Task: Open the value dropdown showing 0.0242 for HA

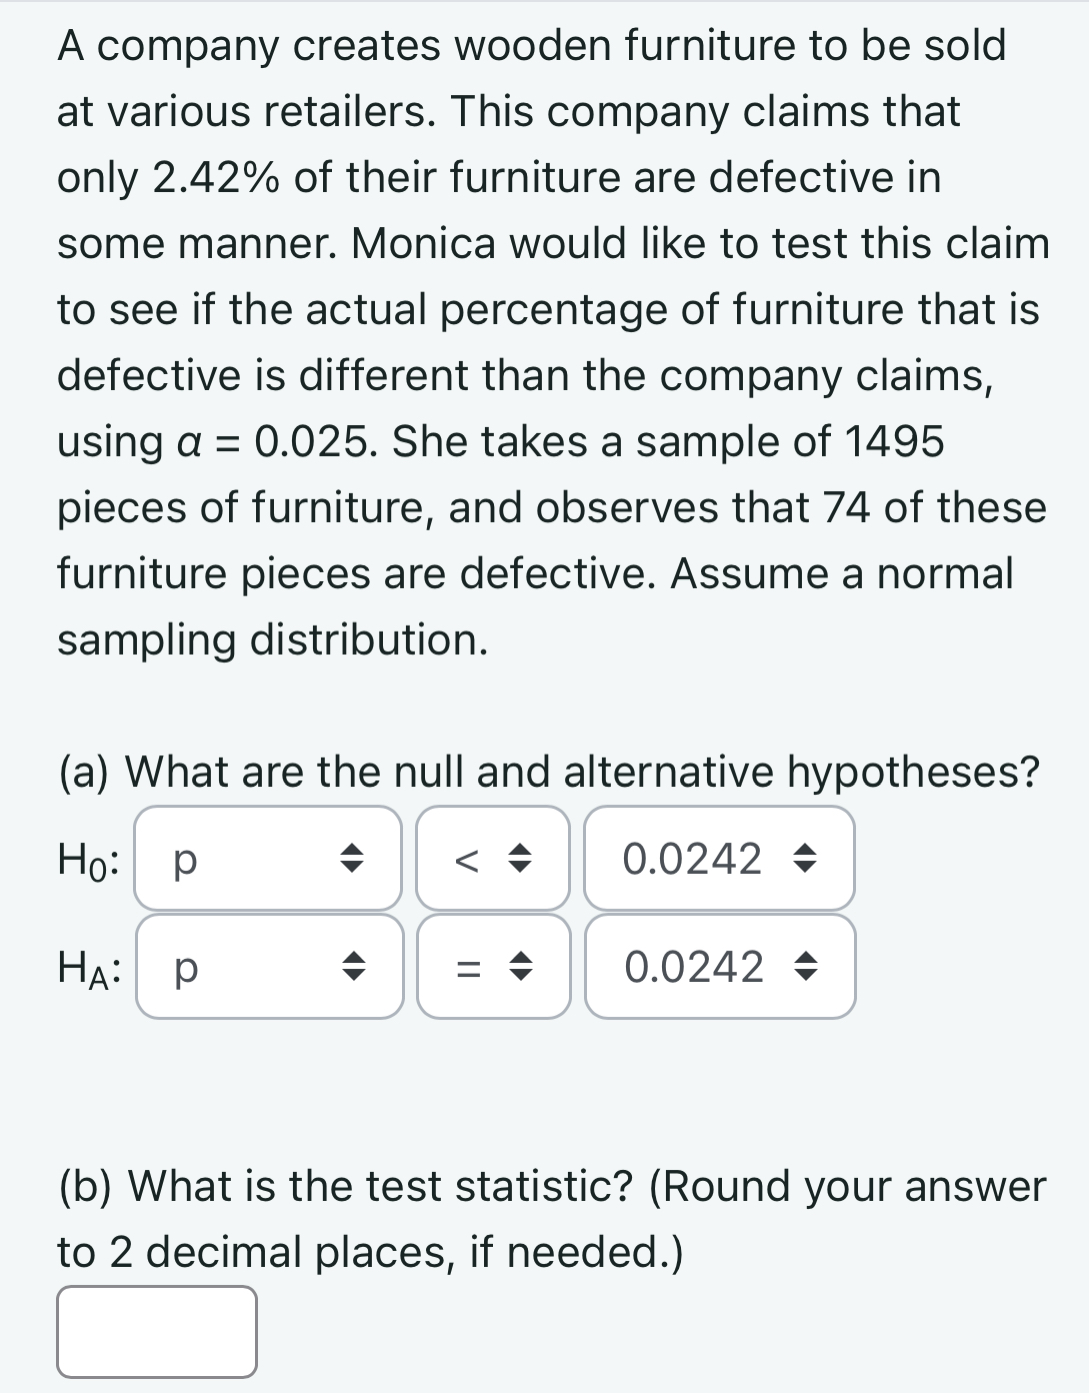Action: (720, 968)
